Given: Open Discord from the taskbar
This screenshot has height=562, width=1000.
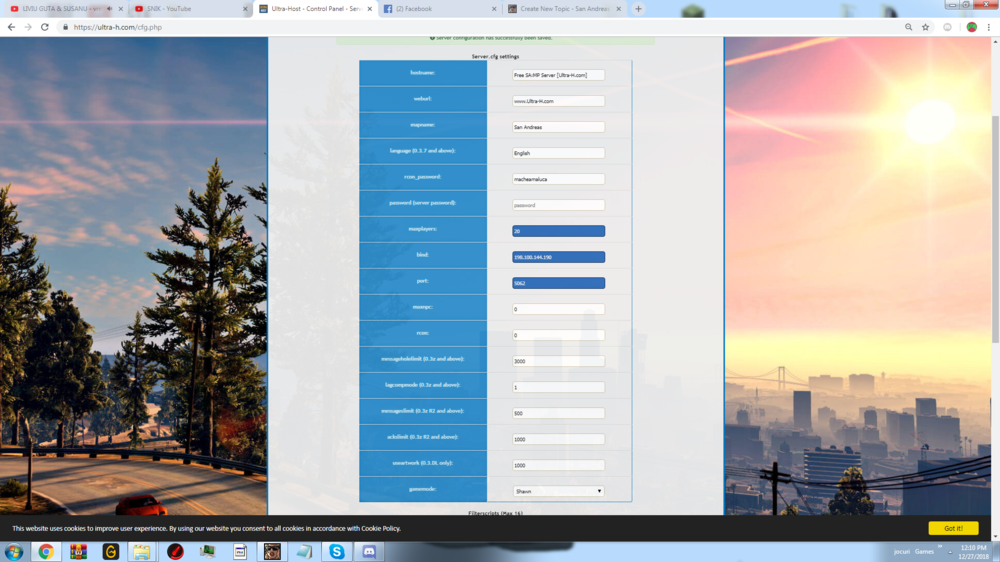Looking at the screenshot, I should (369, 552).
